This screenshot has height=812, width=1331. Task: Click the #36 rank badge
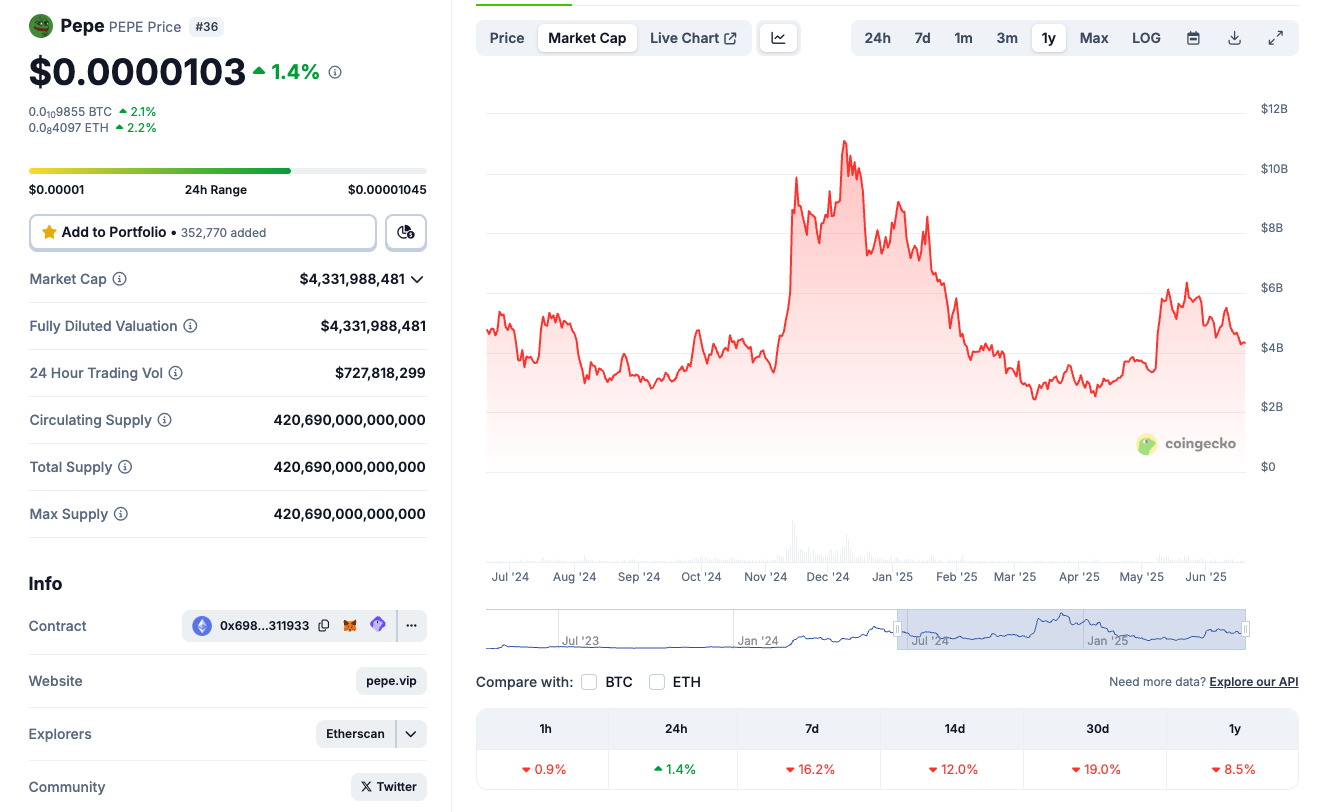pos(206,27)
